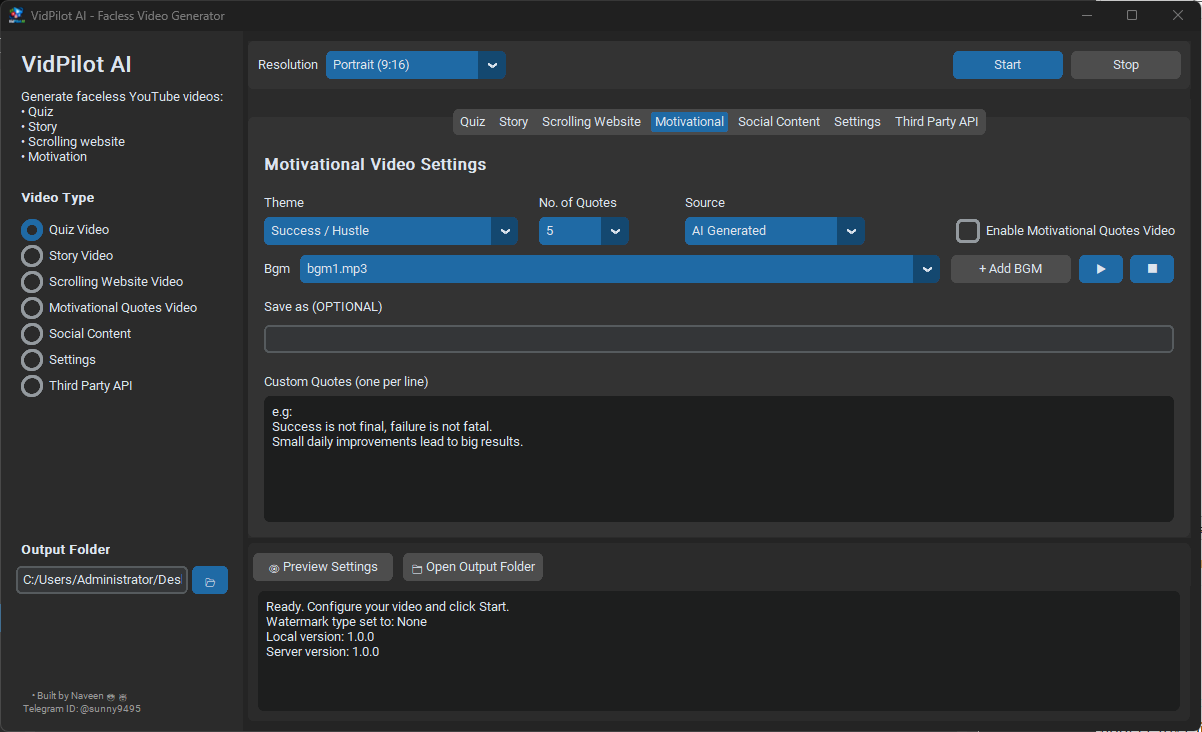Click the Open Output Folder folder icon
This screenshot has width=1202, height=732.
[417, 567]
